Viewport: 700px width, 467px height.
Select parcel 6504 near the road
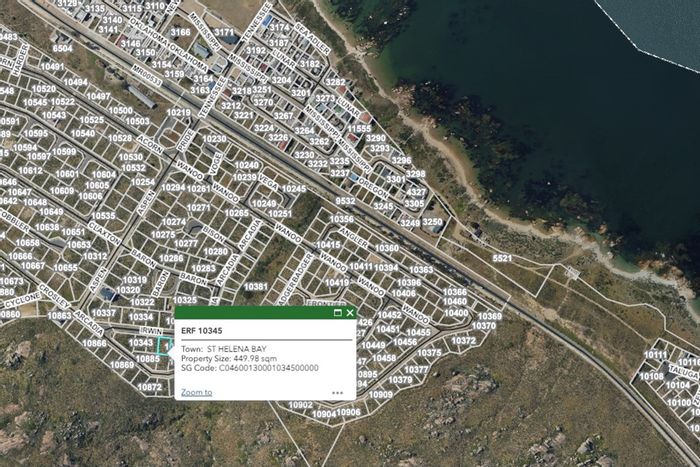[62, 48]
